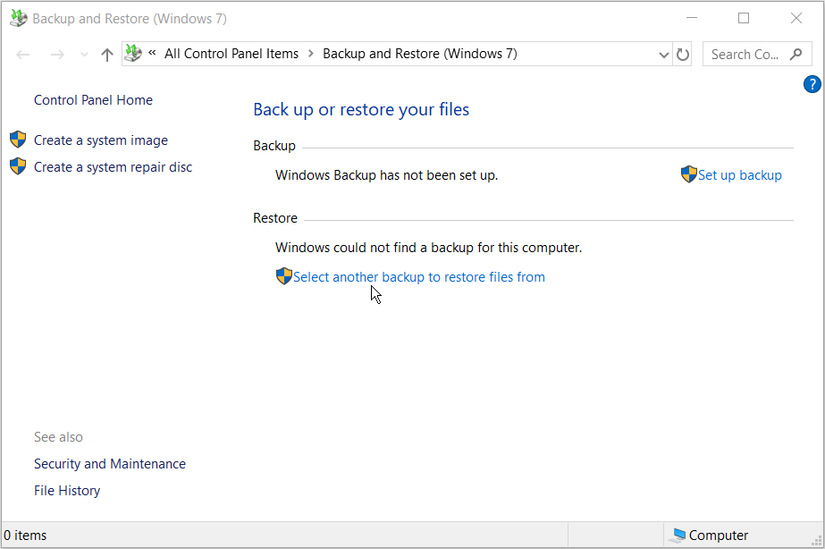Click the shield icon beside Set up backup
The image size is (825, 549).
pos(689,174)
